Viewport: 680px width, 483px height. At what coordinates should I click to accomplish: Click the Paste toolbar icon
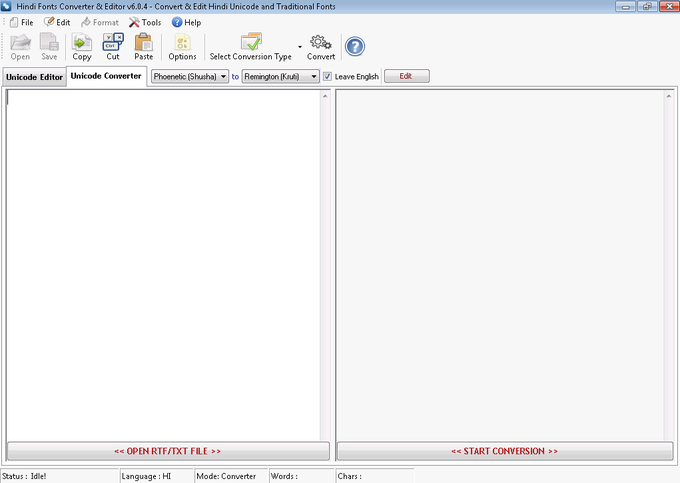pos(144,47)
